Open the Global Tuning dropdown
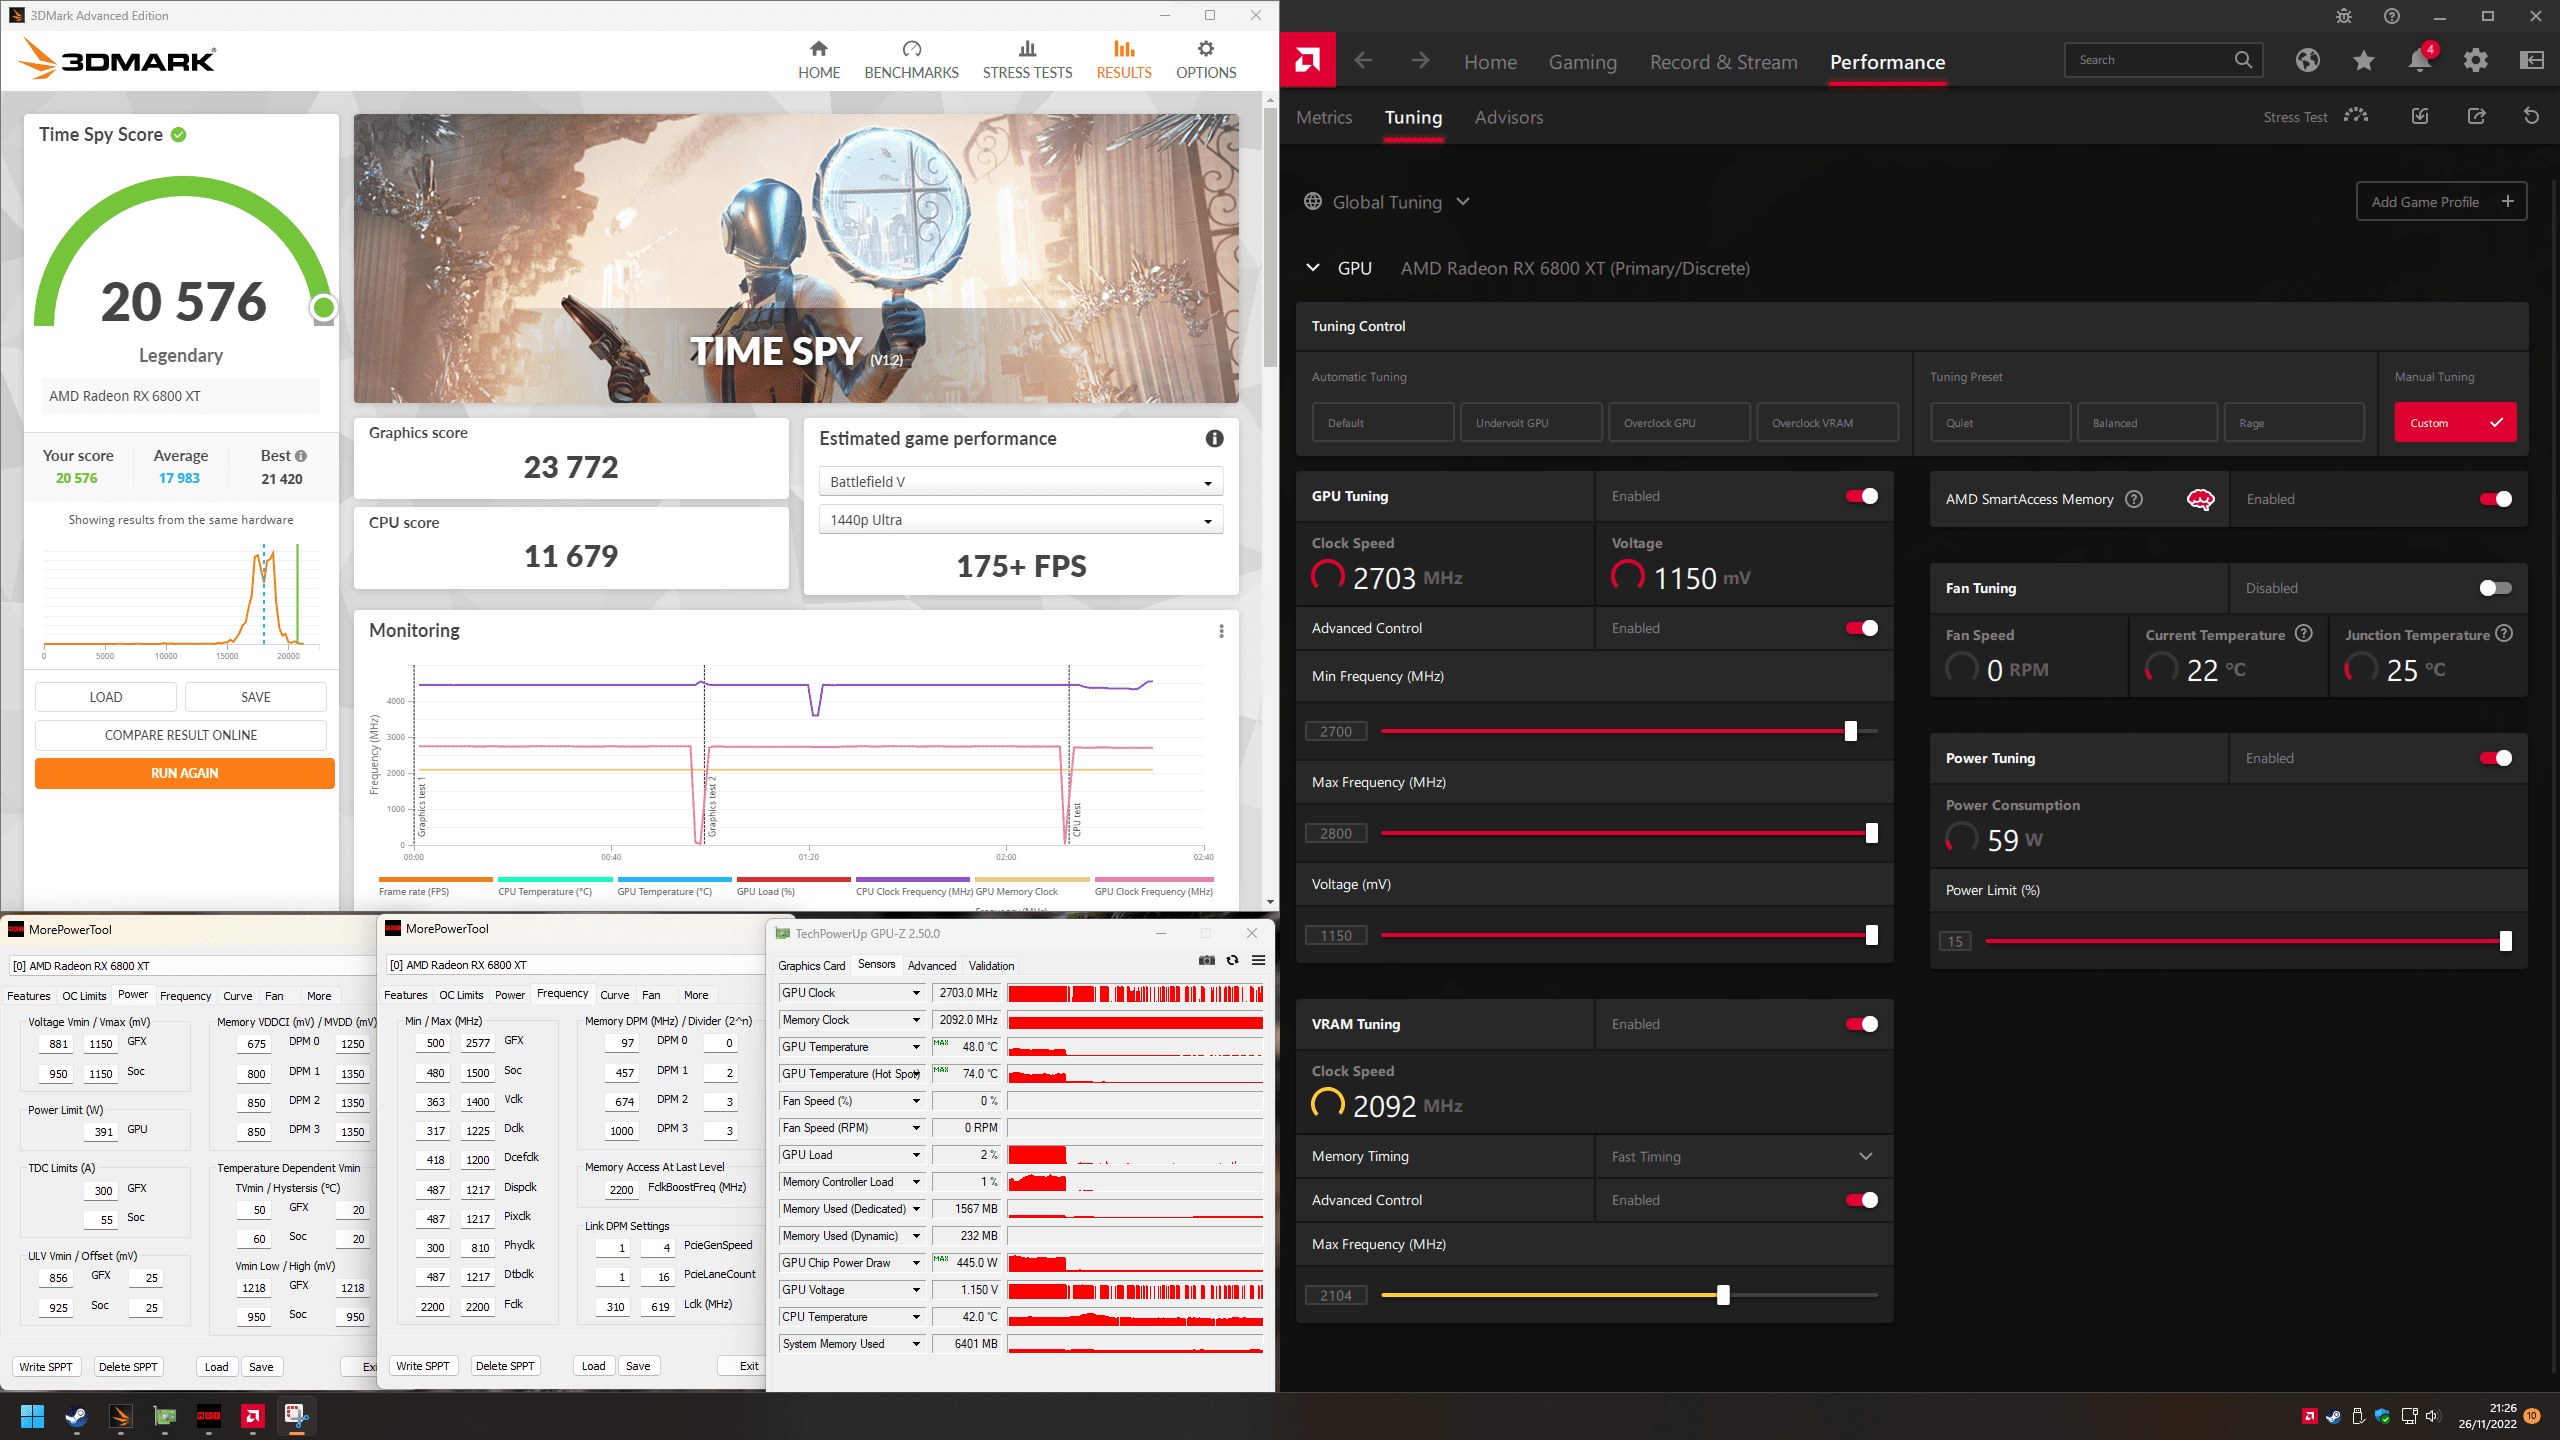 pyautogui.click(x=1388, y=202)
